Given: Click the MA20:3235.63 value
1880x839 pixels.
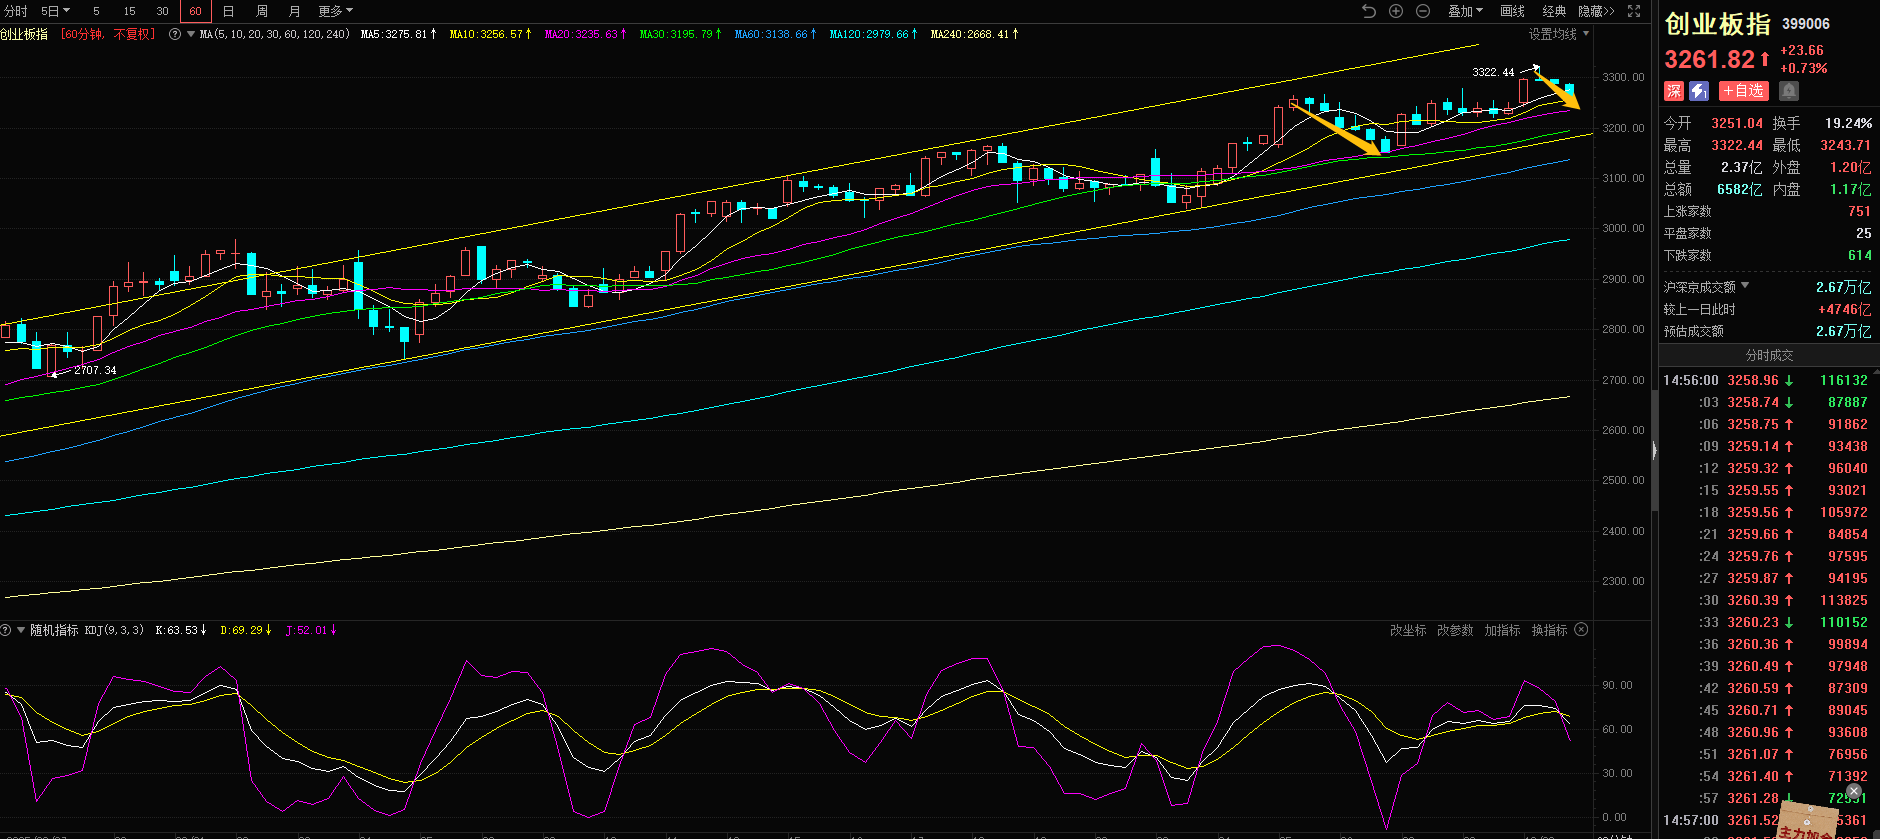Looking at the screenshot, I should 585,34.
